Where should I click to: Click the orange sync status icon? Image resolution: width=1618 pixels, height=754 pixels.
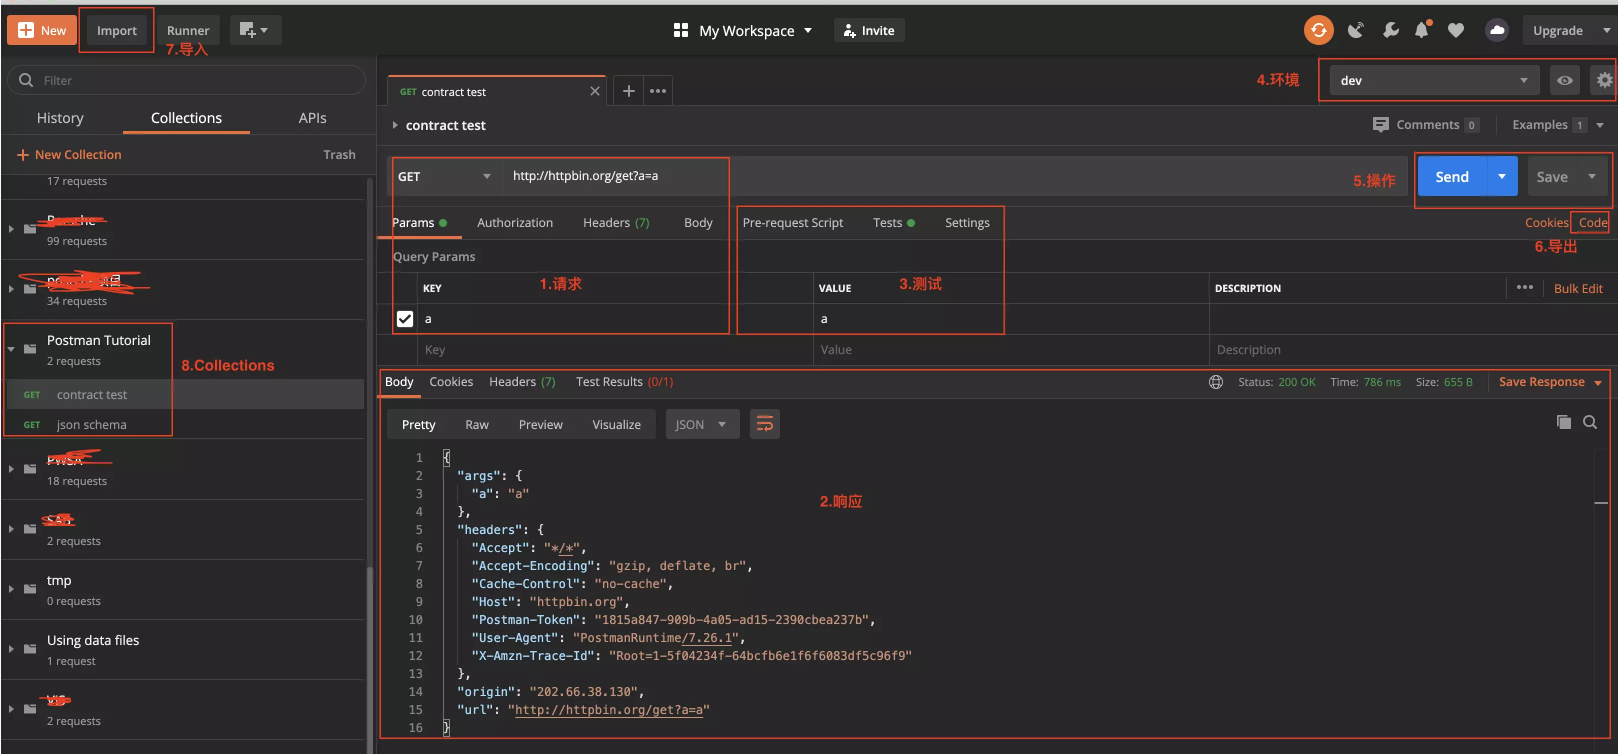(1318, 30)
